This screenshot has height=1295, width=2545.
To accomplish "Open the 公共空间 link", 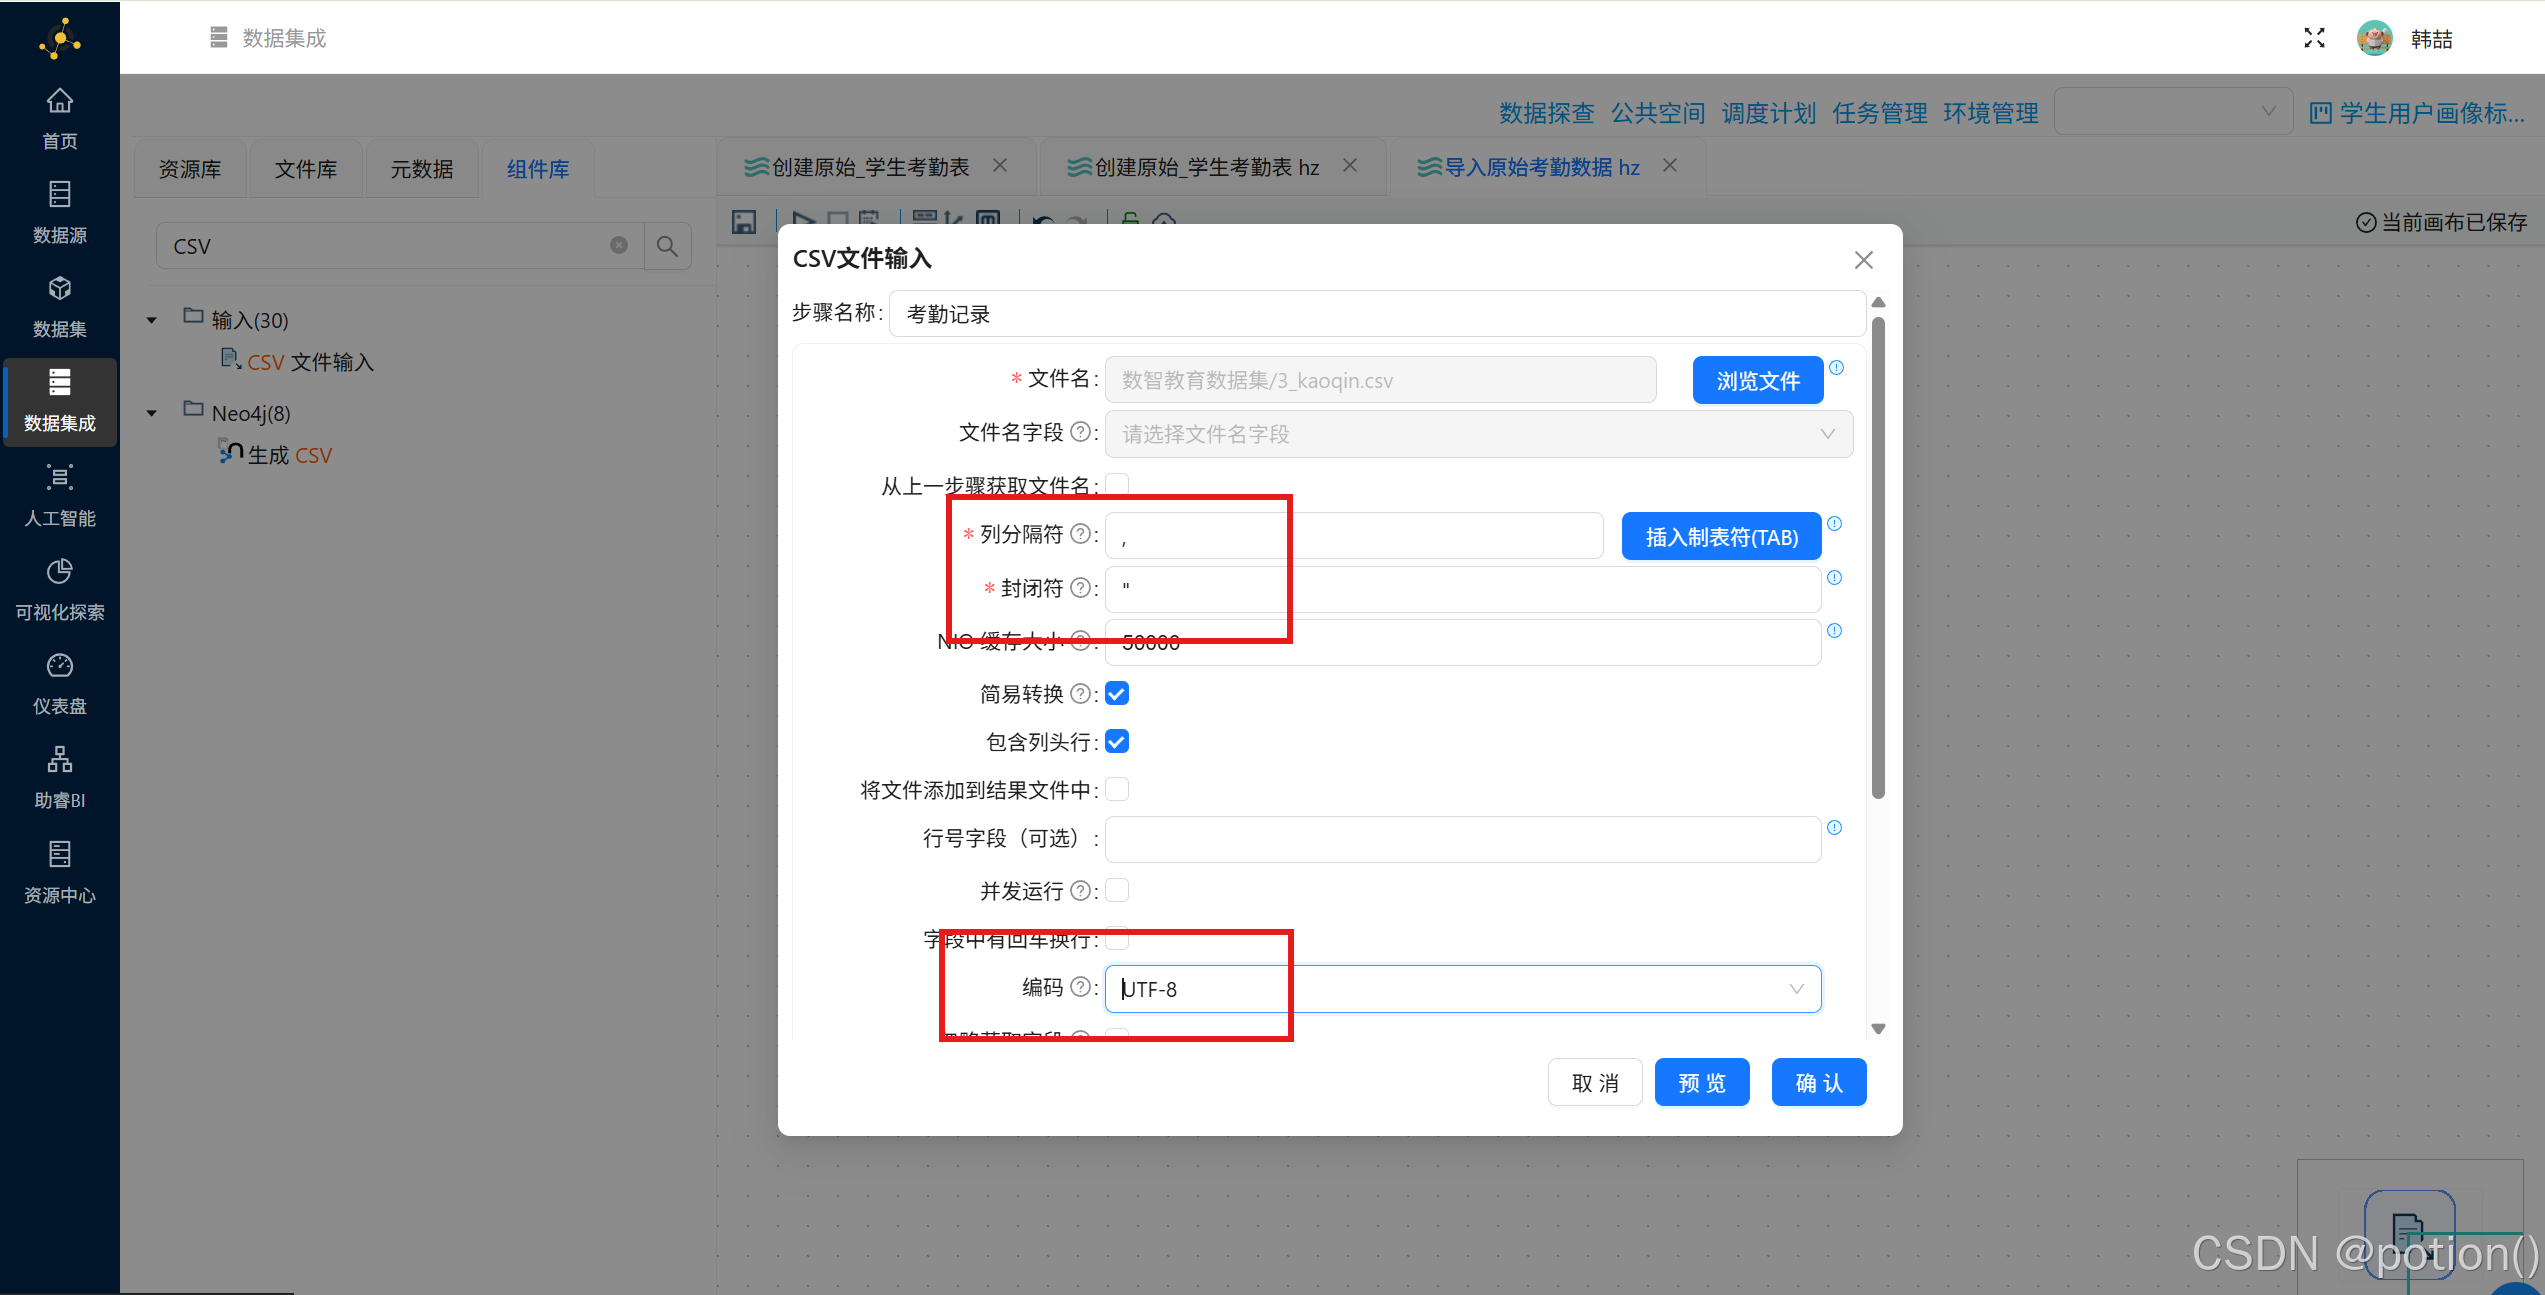I will [1657, 113].
